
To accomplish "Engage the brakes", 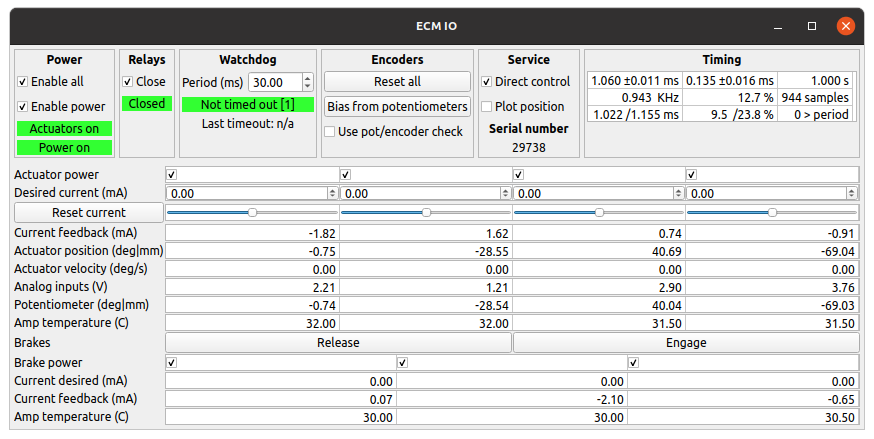I will click(x=686, y=343).
